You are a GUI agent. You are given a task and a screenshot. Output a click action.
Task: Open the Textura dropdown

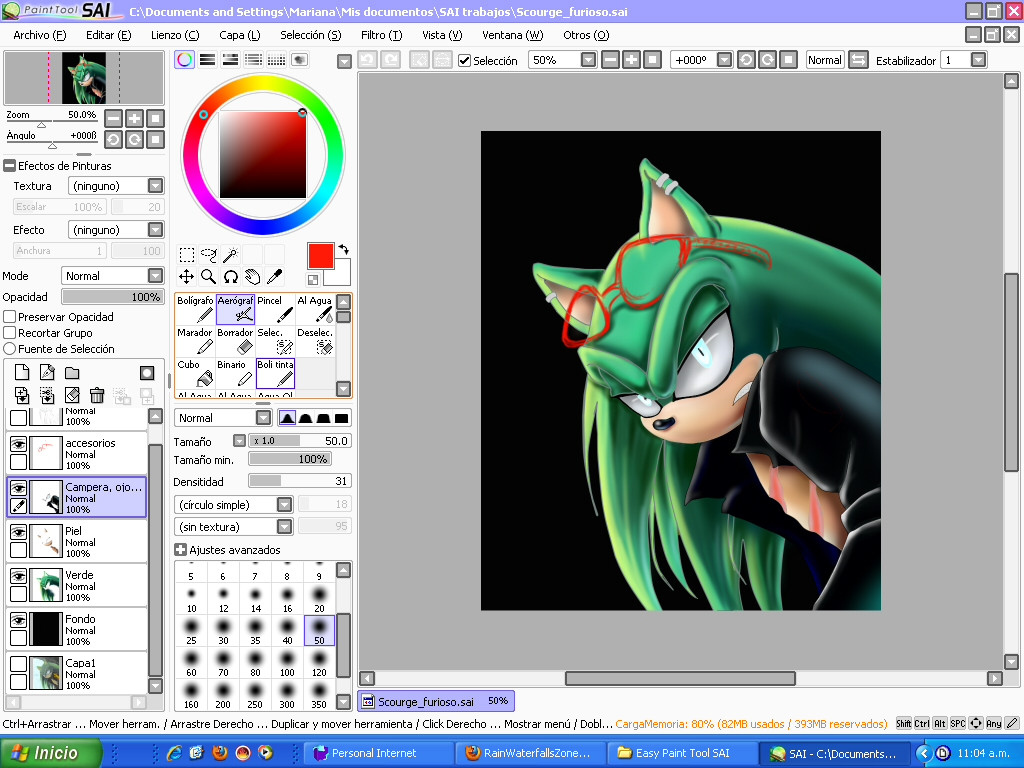pyautogui.click(x=155, y=186)
